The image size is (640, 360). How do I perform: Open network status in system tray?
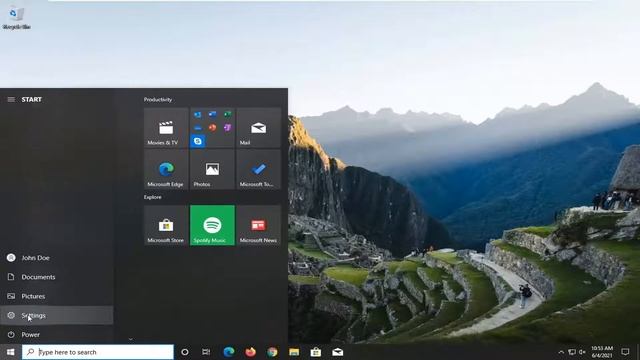point(572,352)
